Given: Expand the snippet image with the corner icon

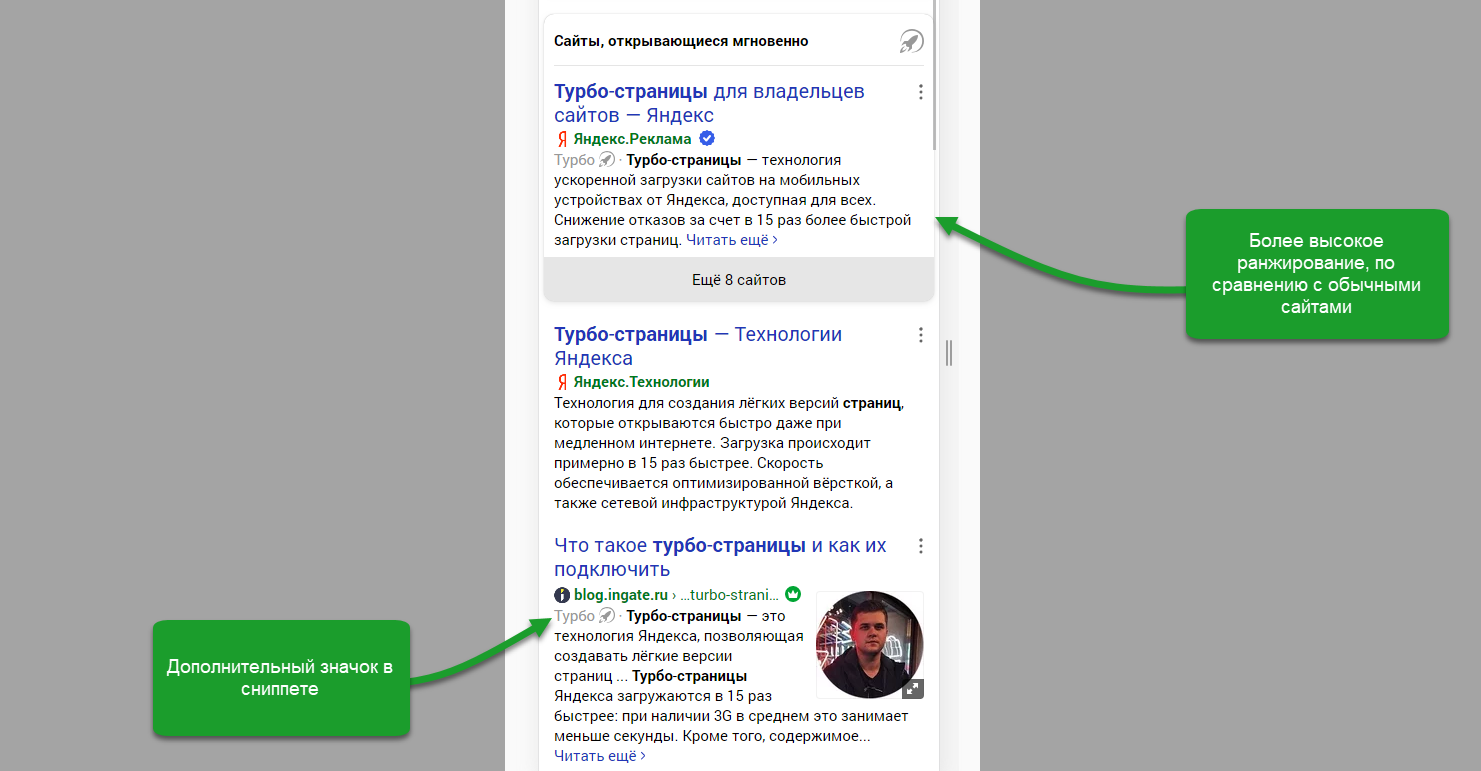Looking at the screenshot, I should 913,689.
